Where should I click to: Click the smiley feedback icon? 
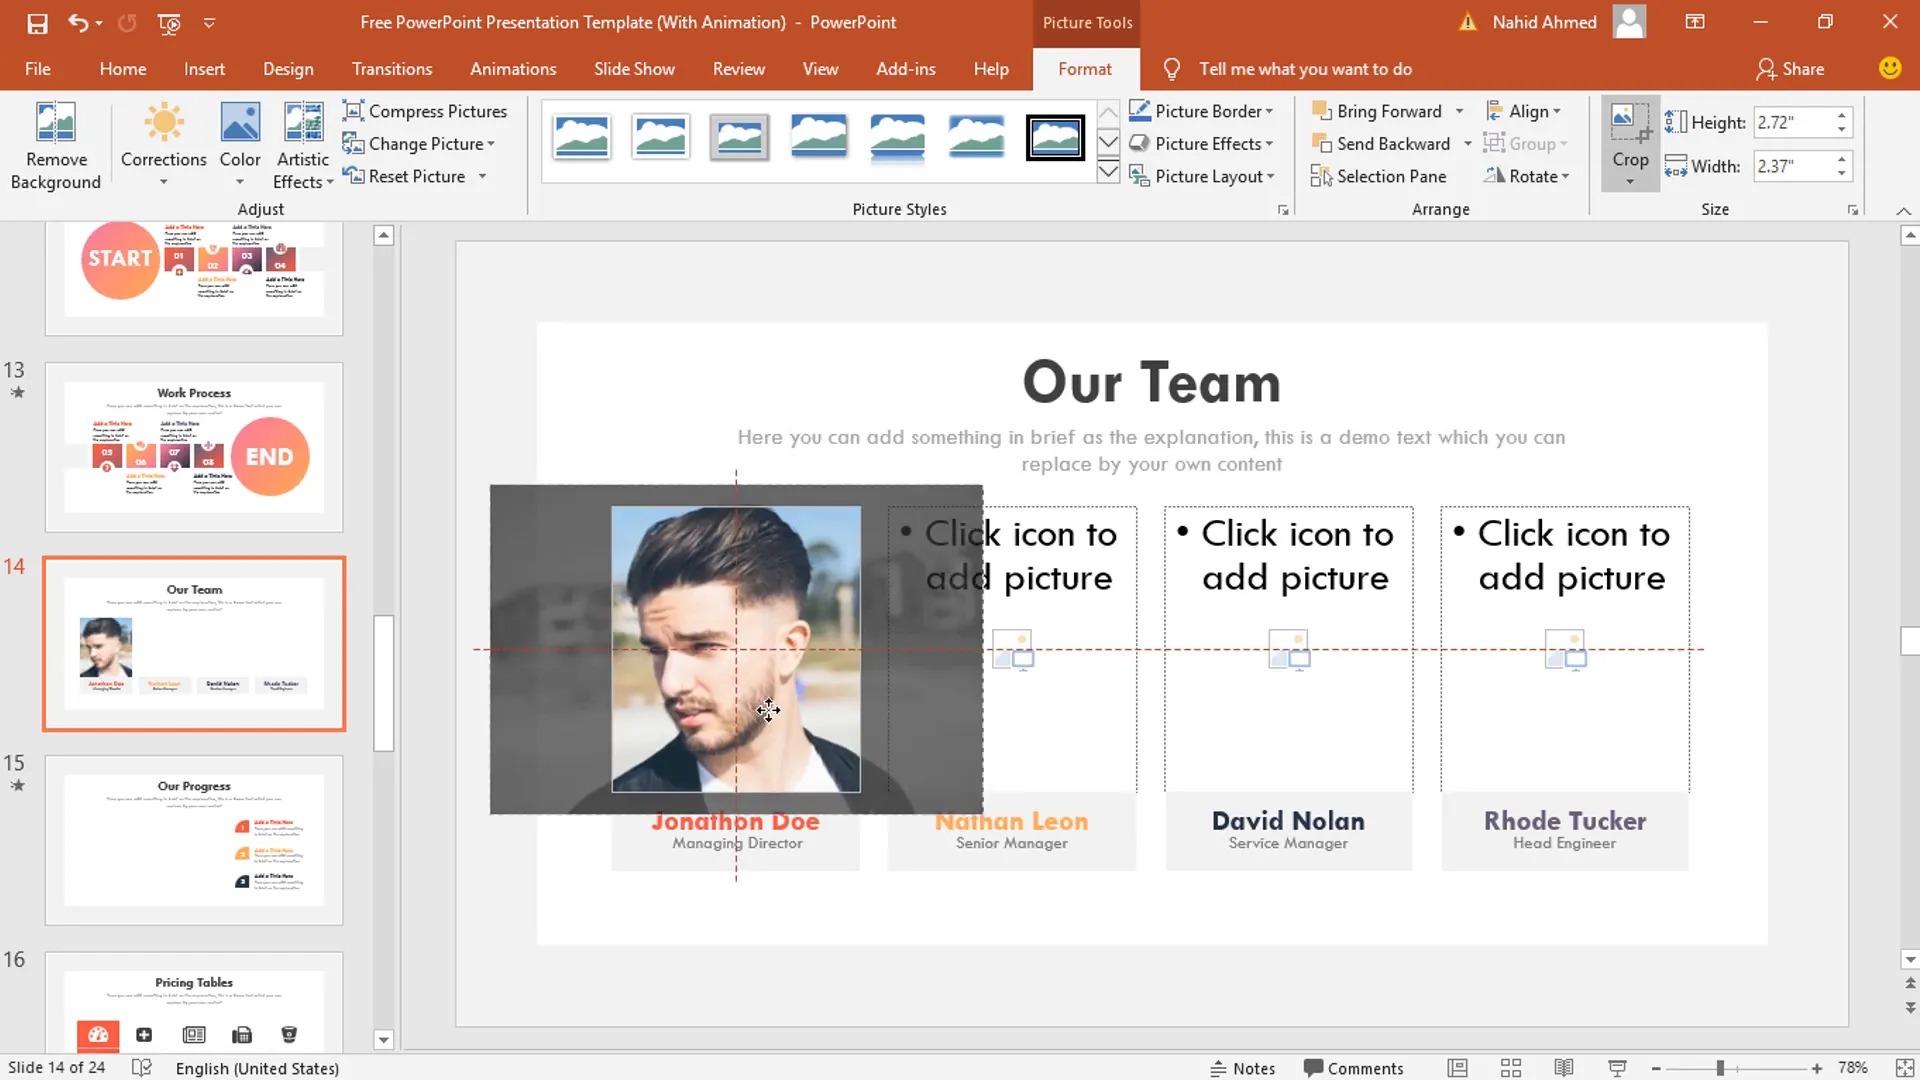point(1889,68)
